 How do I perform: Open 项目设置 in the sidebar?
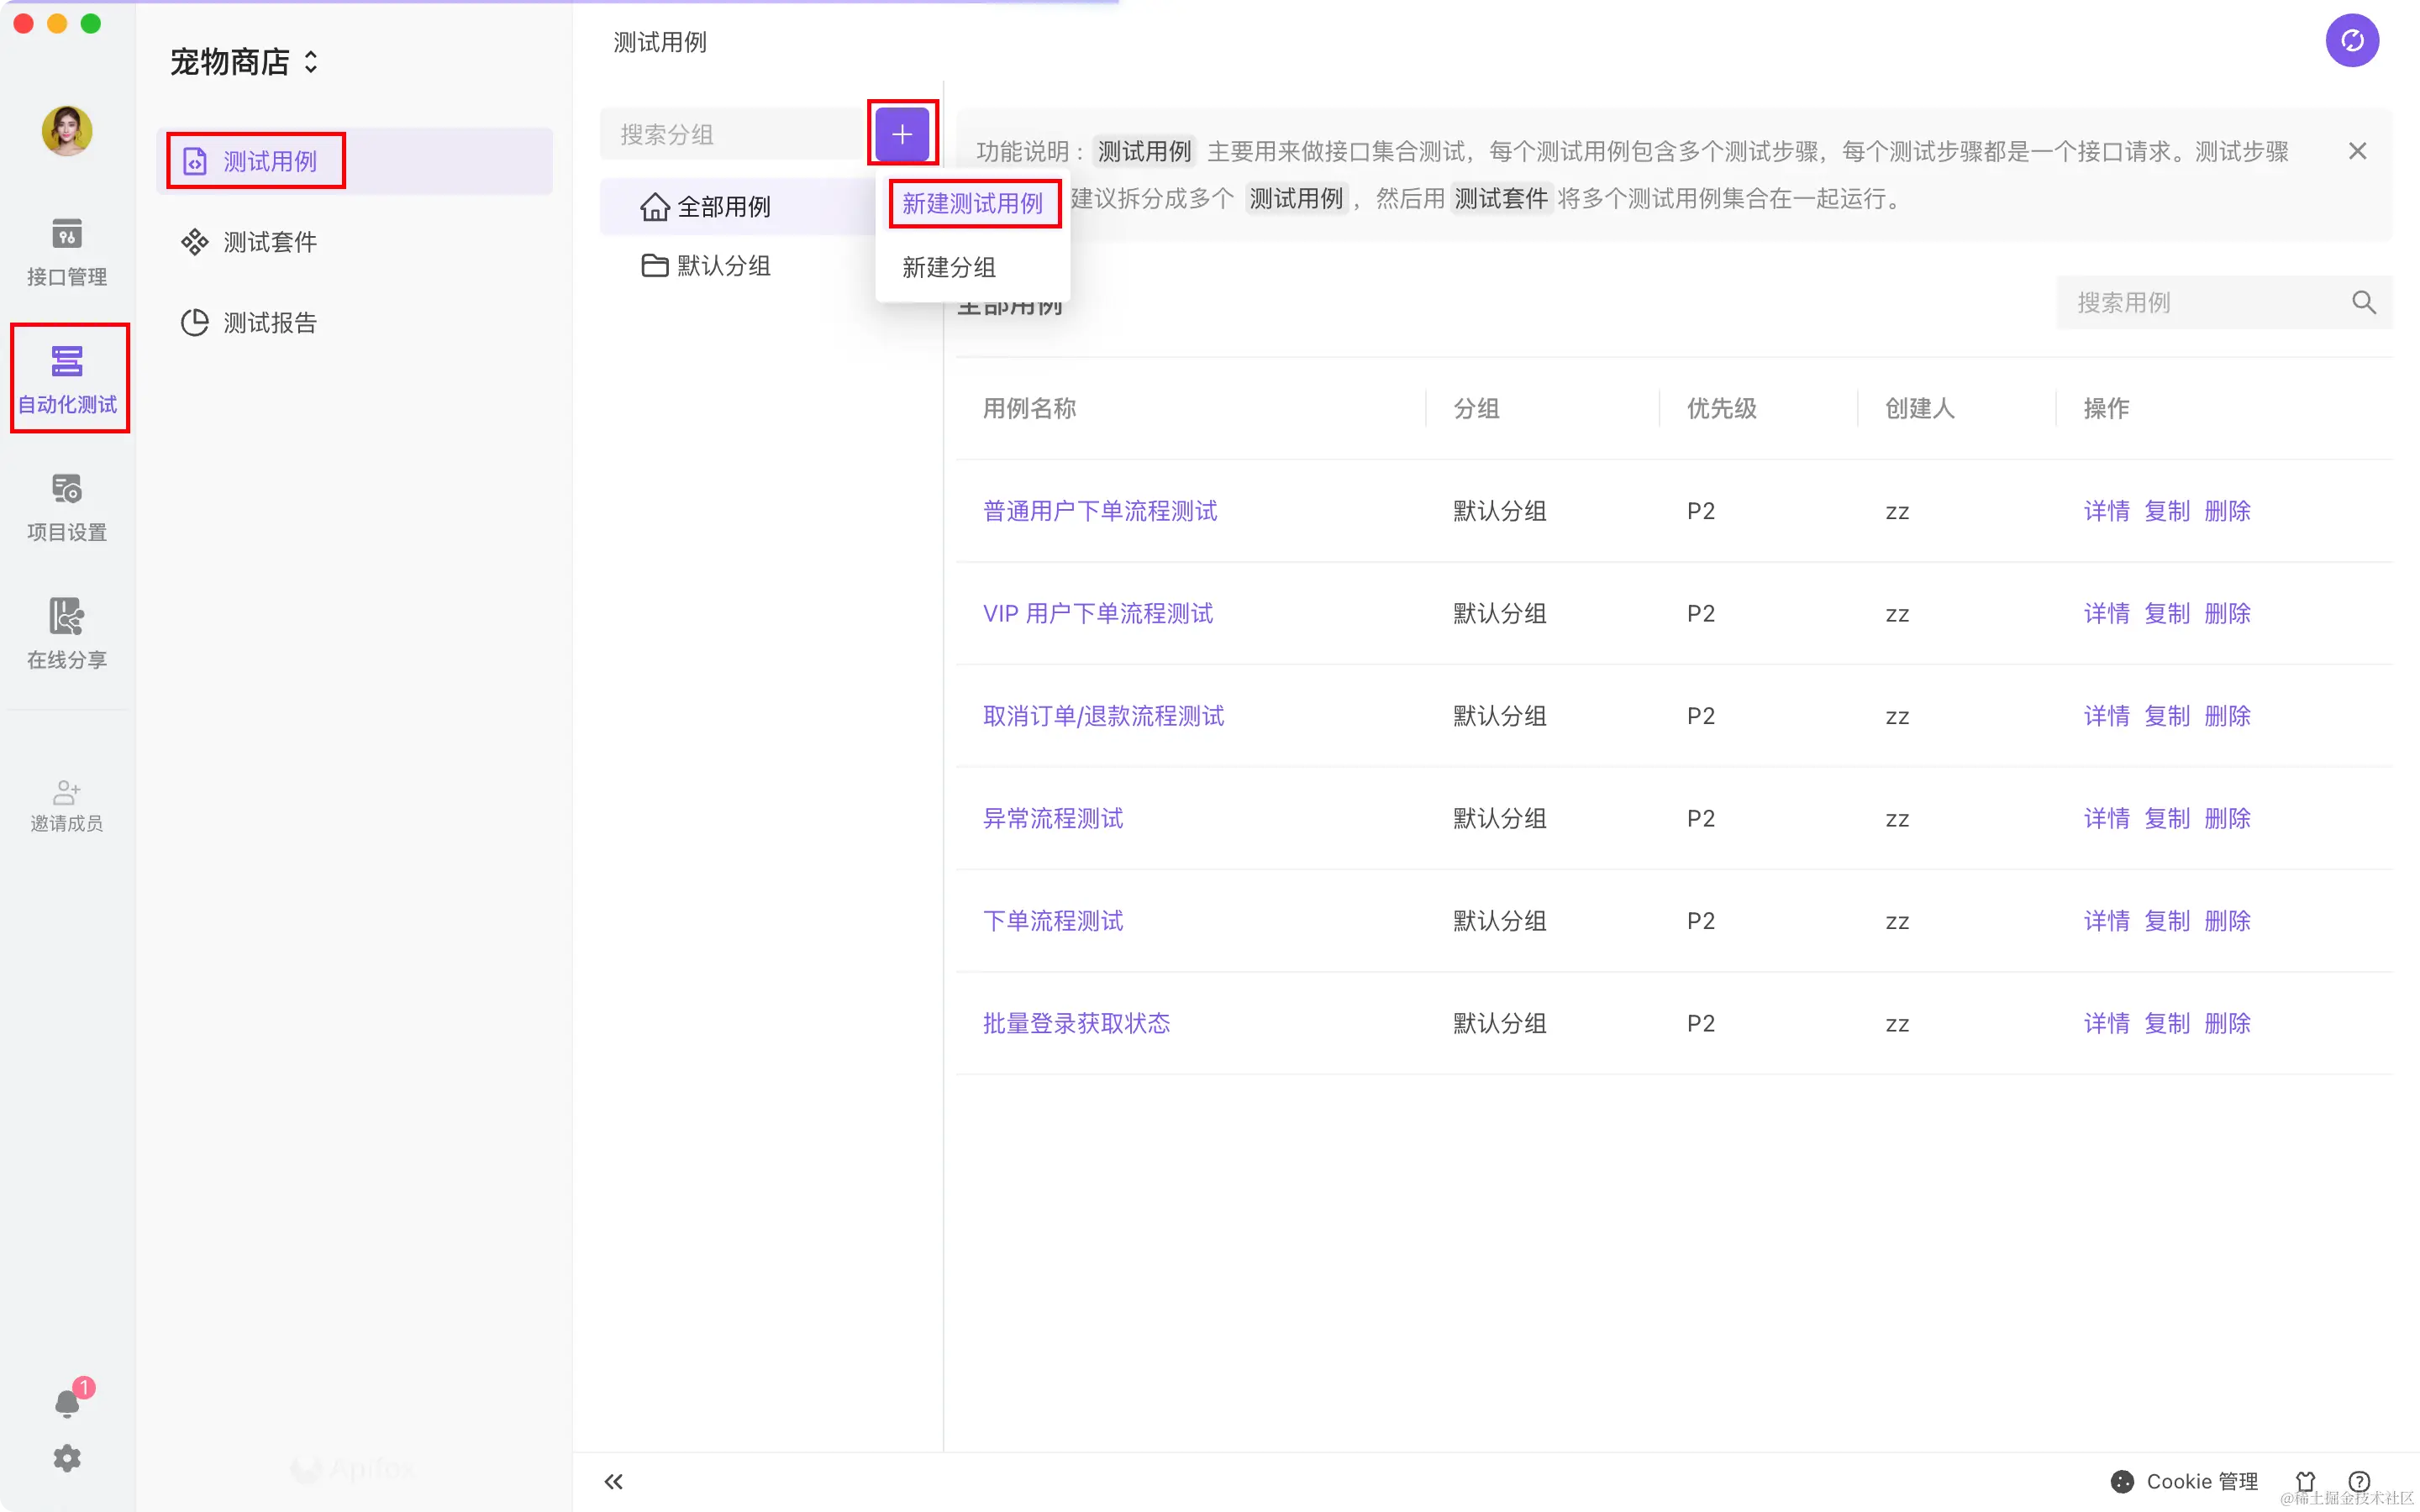pyautogui.click(x=66, y=506)
